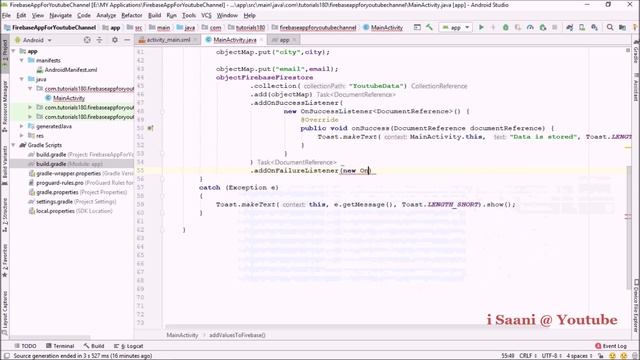This screenshot has width=640, height=360.
Task: Open the Logcat tool window button
Action: click(129, 346)
